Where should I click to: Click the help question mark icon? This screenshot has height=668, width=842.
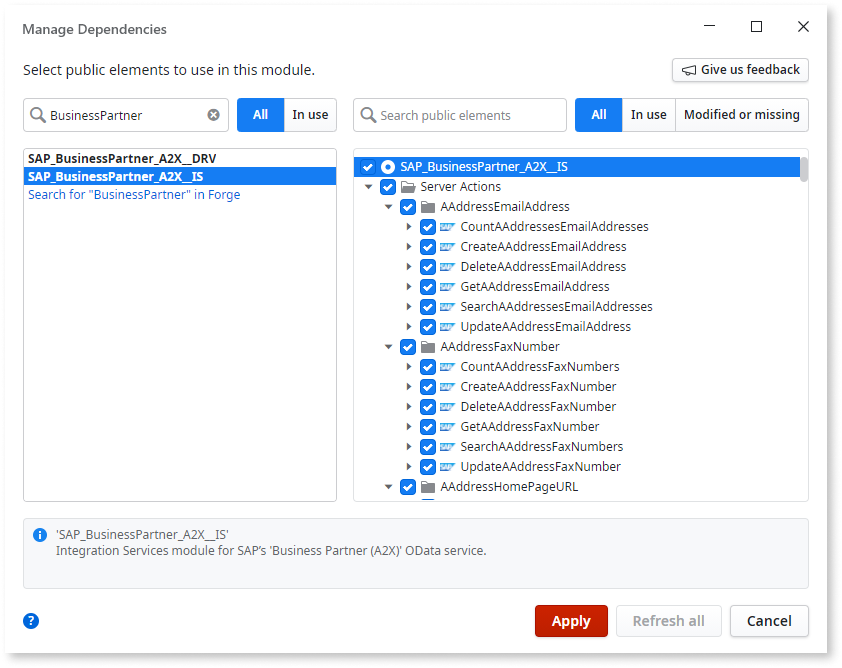tap(30, 621)
